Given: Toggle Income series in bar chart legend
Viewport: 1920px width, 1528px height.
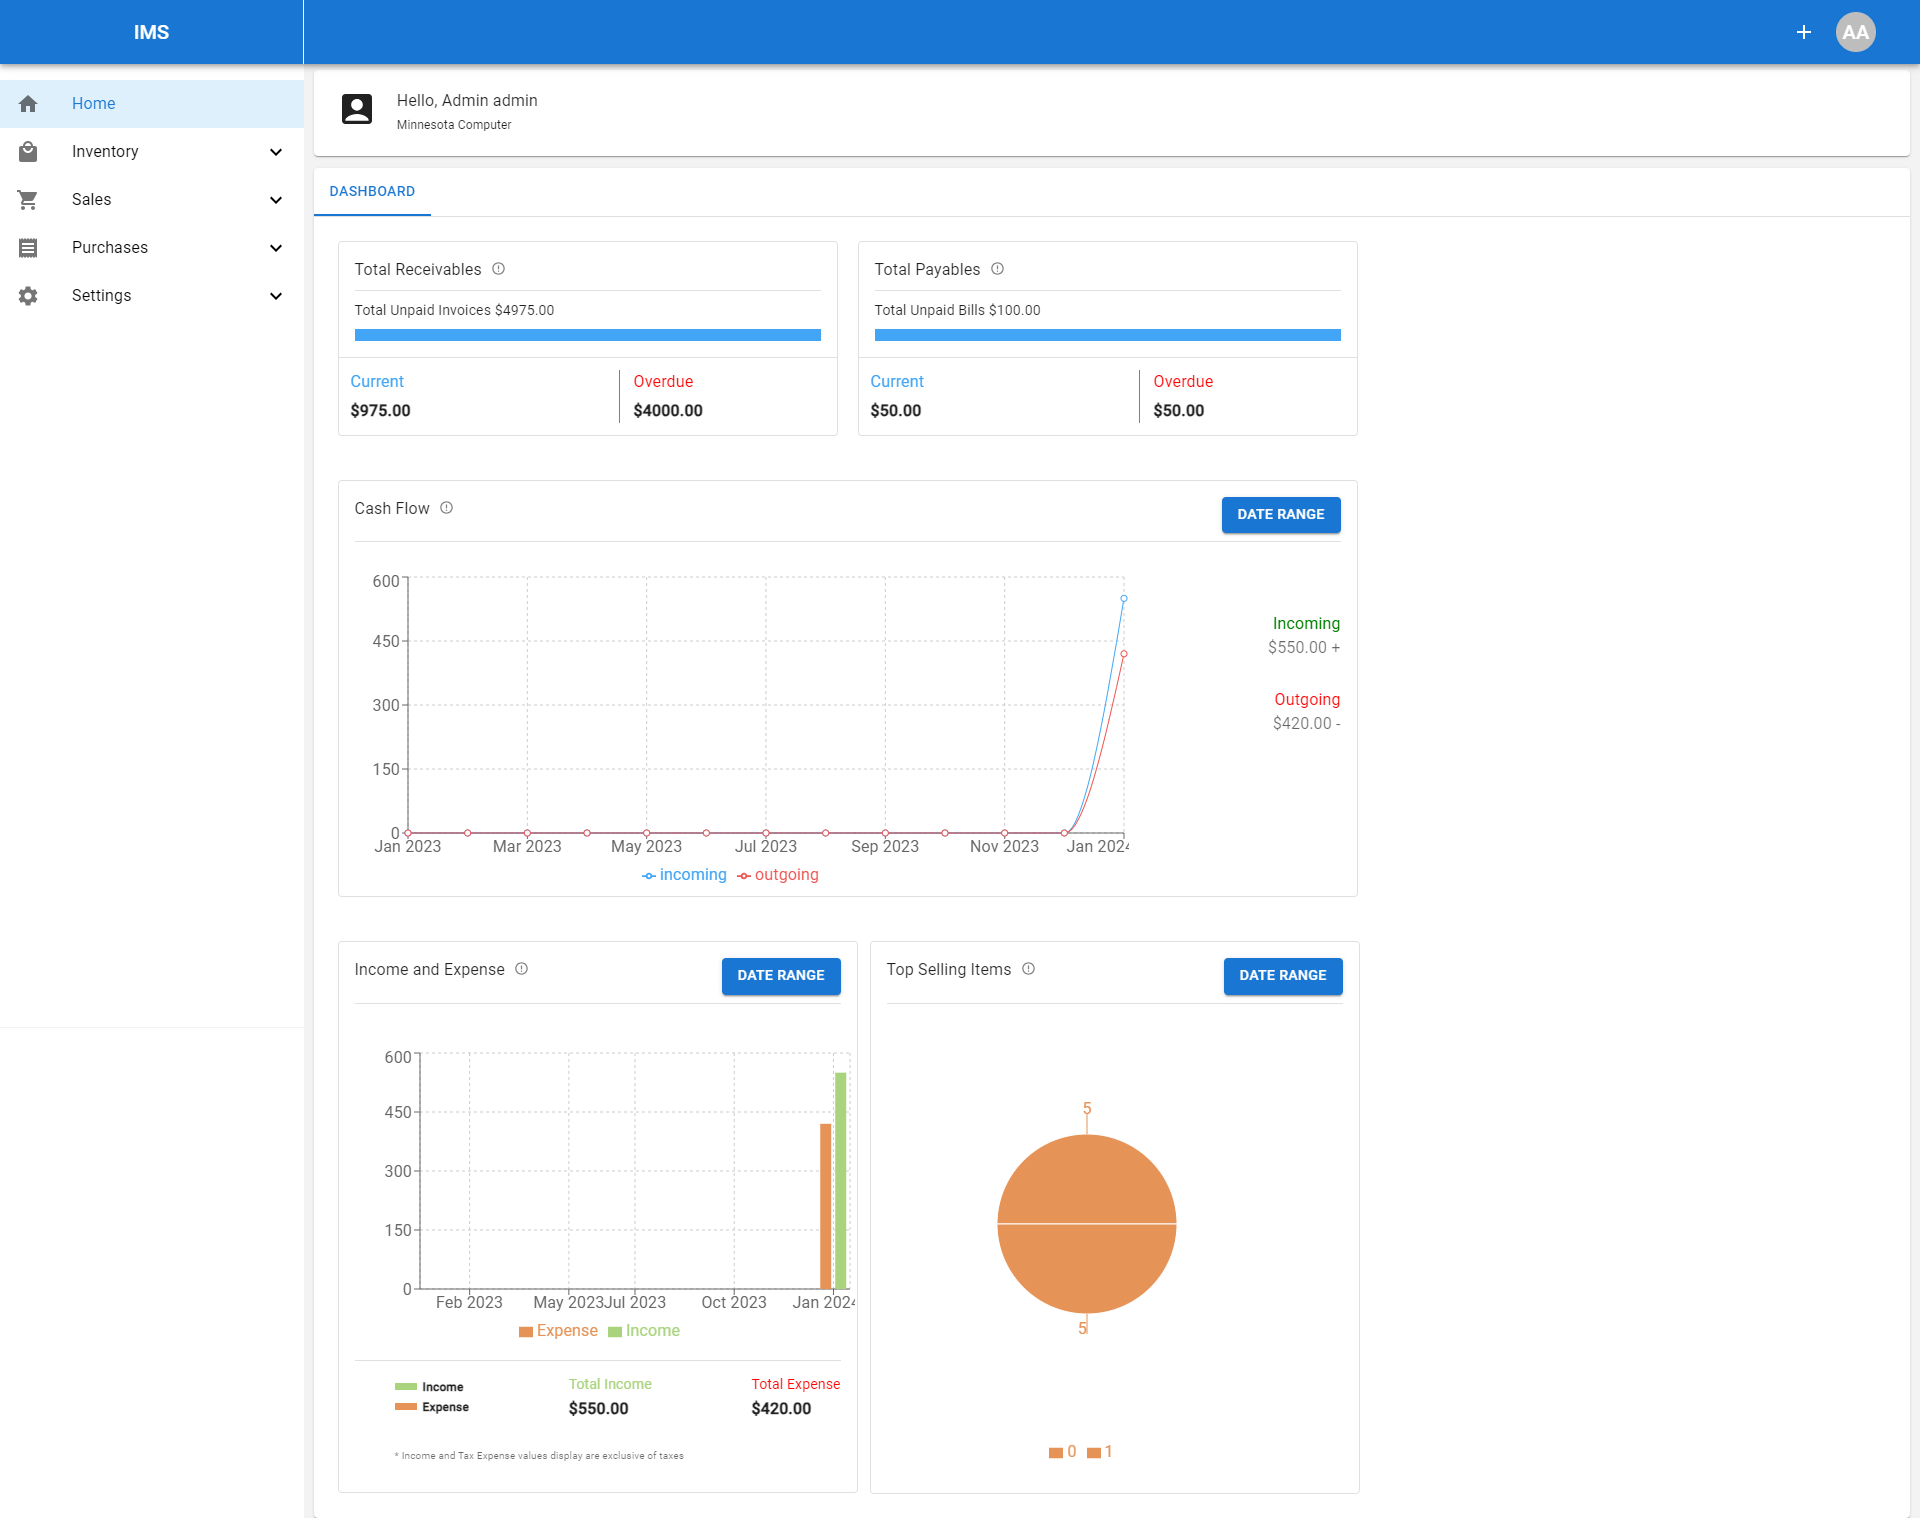Looking at the screenshot, I should tap(644, 1331).
